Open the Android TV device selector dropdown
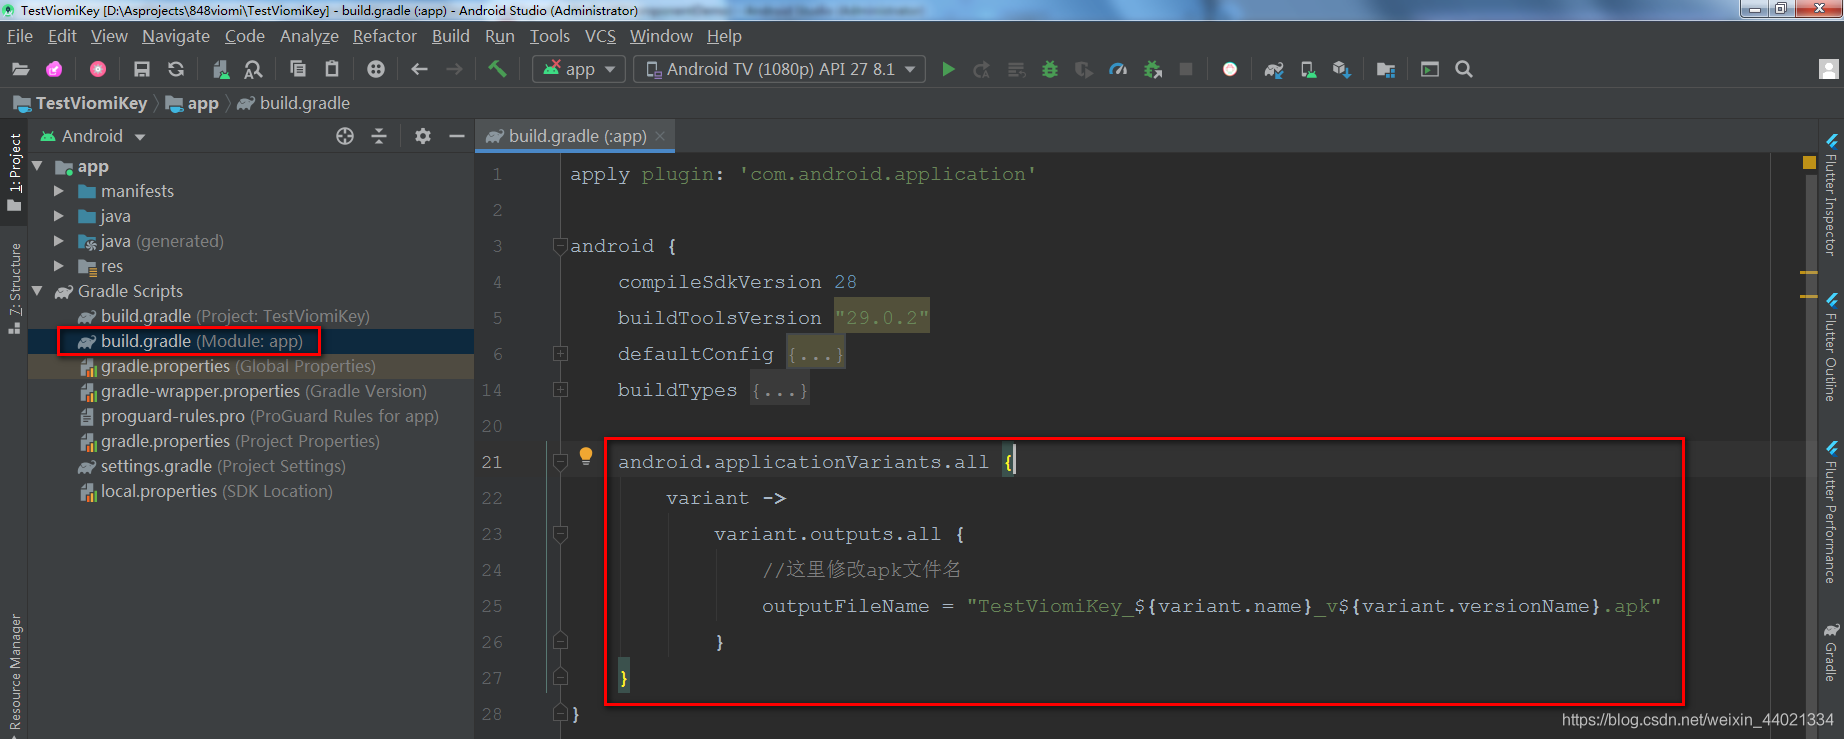 tap(780, 69)
